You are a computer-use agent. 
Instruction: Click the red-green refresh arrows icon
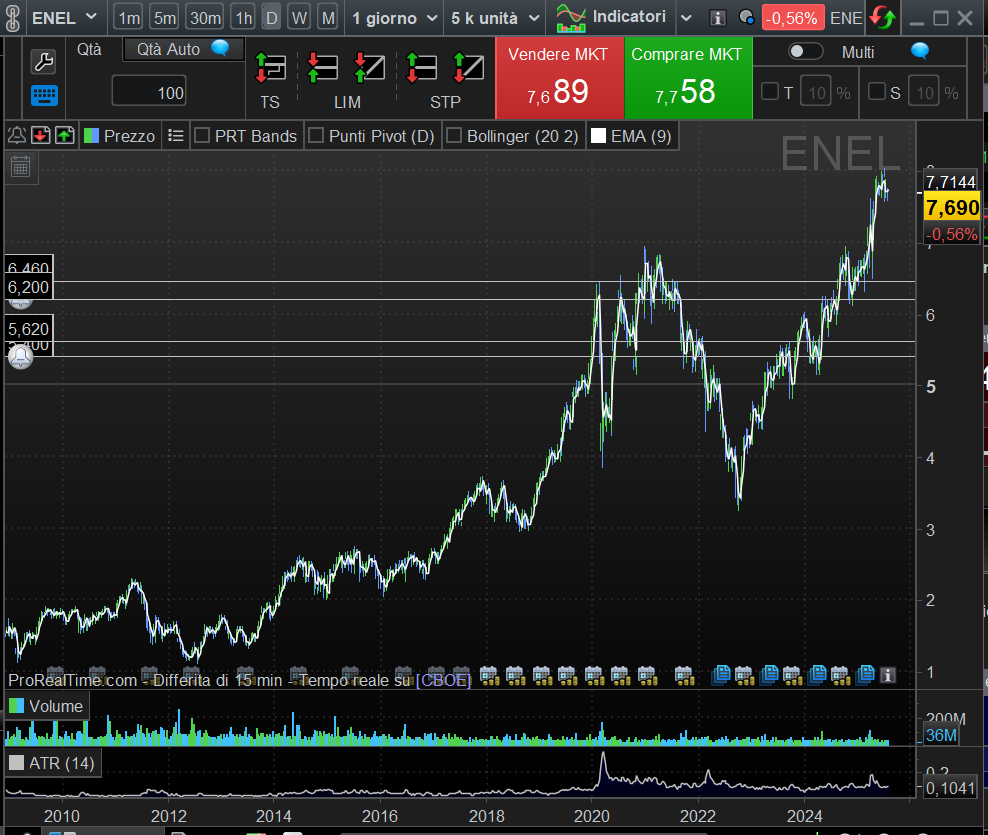tap(881, 18)
